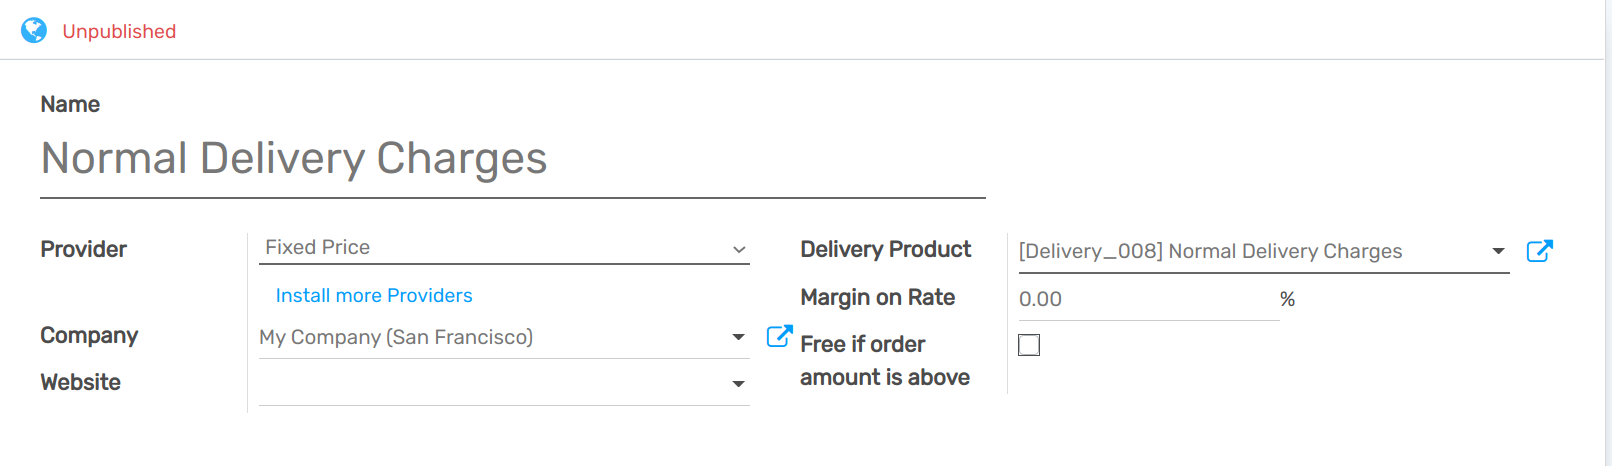This screenshot has height=466, width=1612.
Task: Click the Margin on Rate 0.00 field
Action: (1145, 299)
